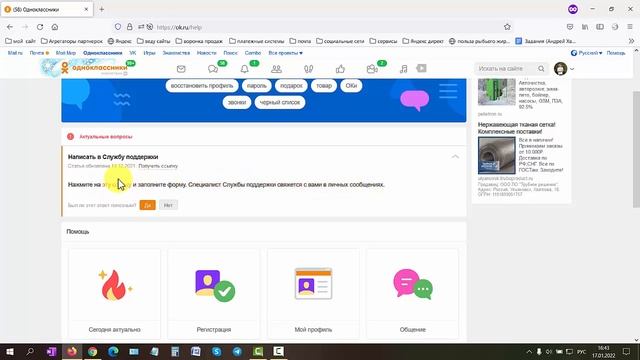The width and height of the screenshot is (640, 360).
Task: Open the friends icon in header
Action: point(276,69)
